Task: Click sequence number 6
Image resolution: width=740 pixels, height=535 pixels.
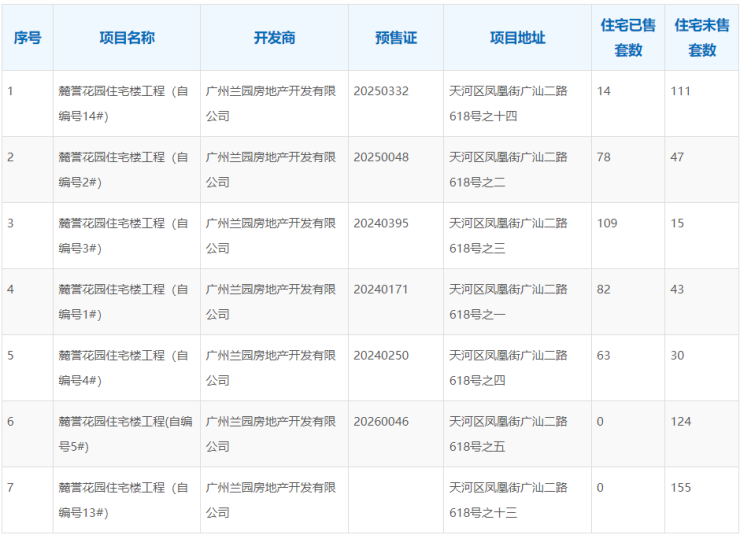Action: [10, 421]
